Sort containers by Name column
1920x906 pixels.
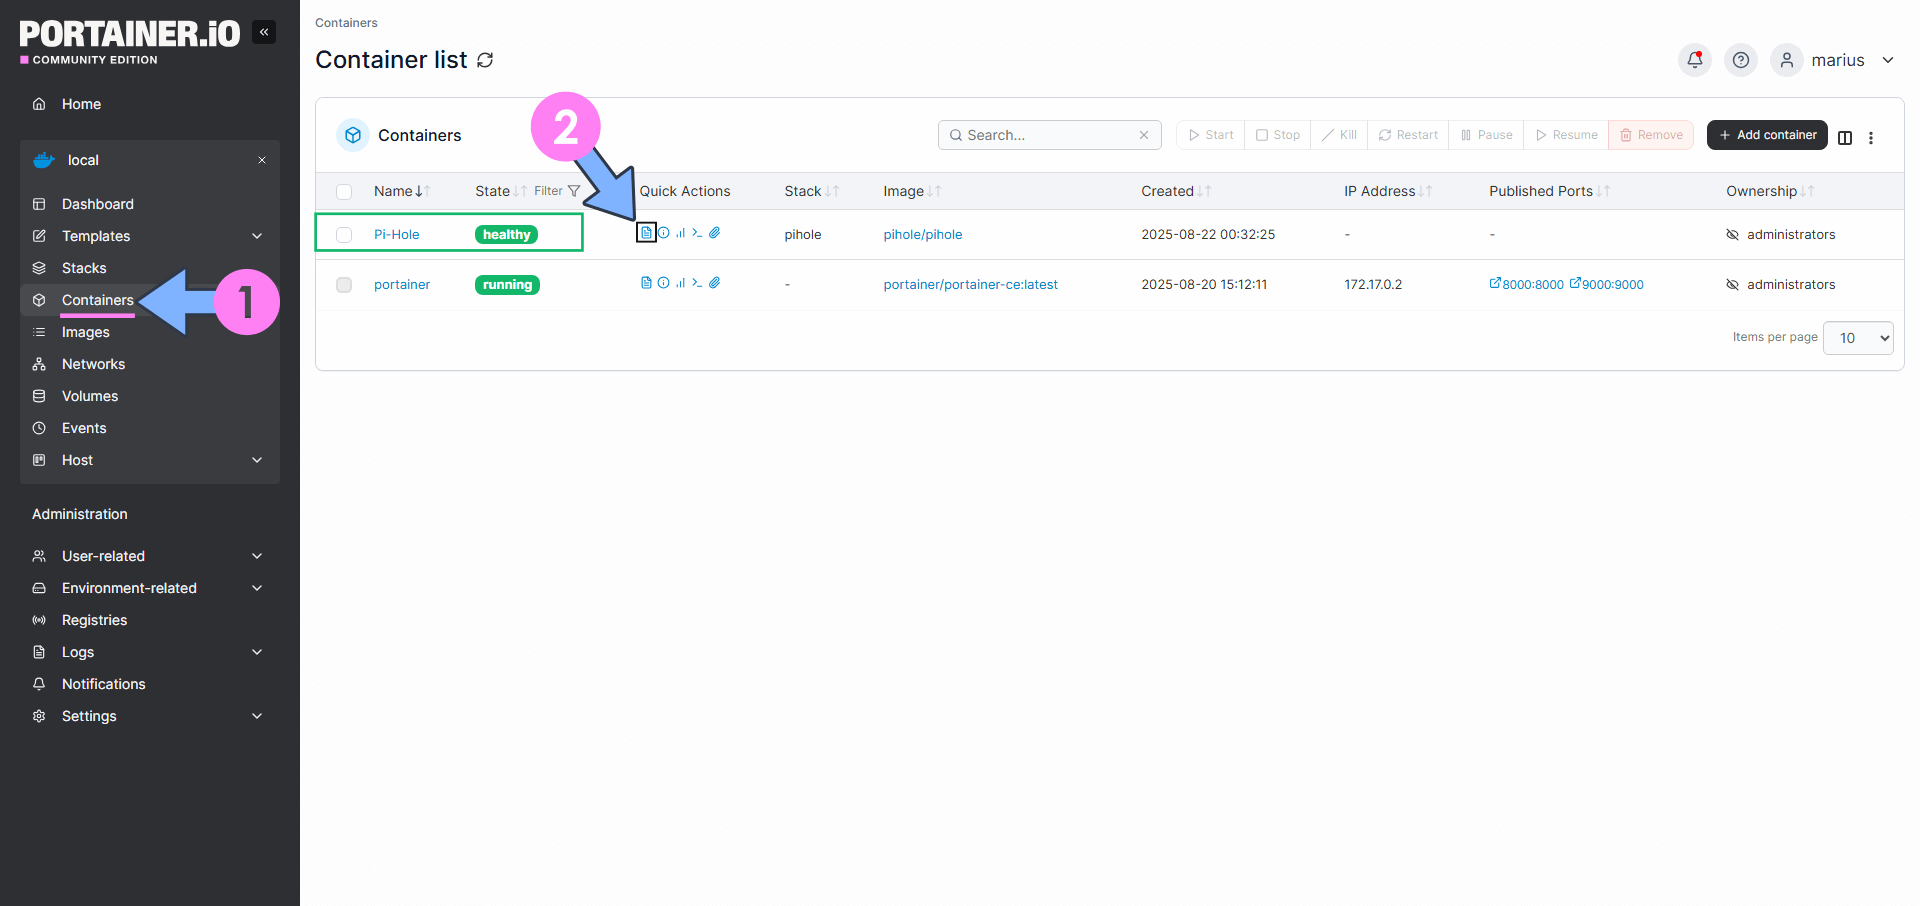coord(401,191)
